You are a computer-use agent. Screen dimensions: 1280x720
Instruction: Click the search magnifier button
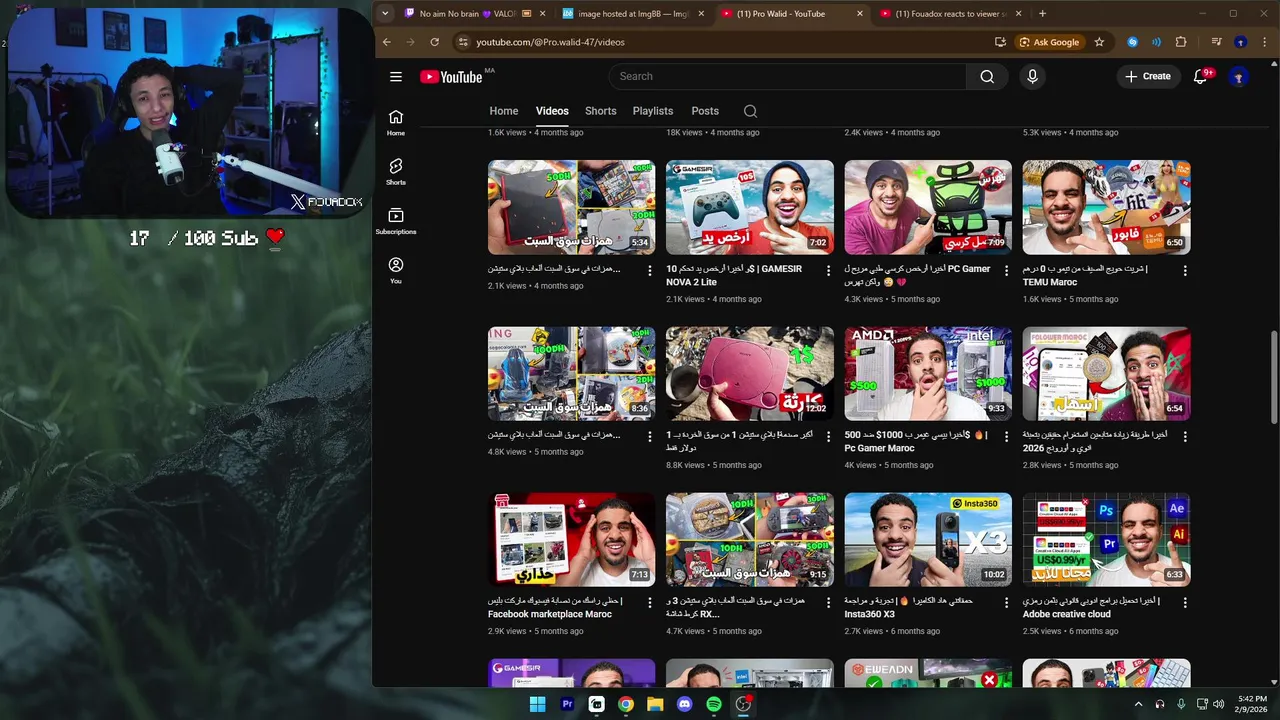[987, 77]
